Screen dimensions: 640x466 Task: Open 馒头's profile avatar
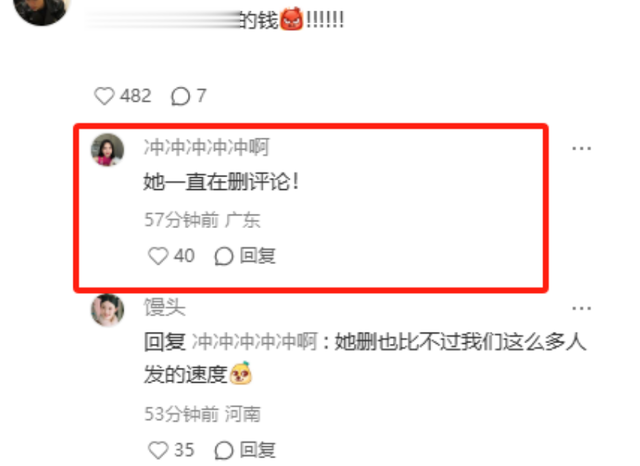(107, 311)
